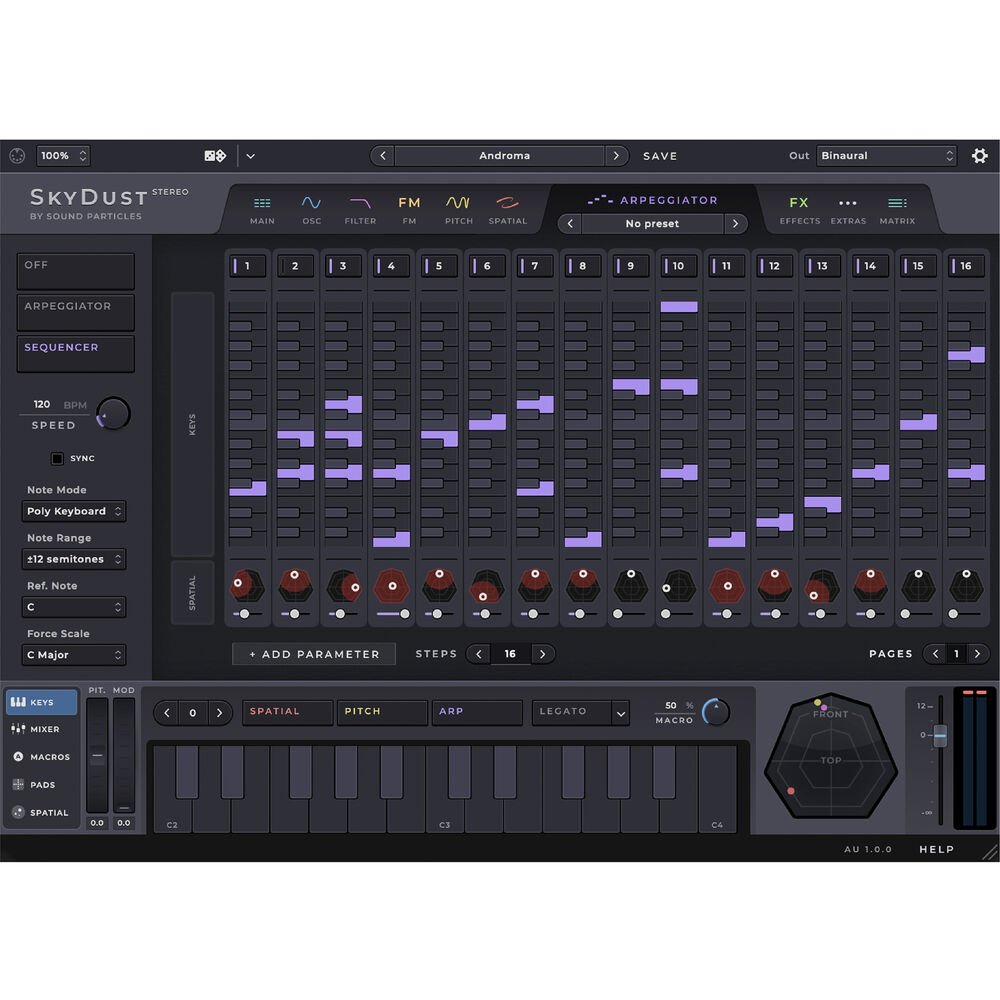Image resolution: width=1000 pixels, height=1000 pixels.
Task: Toggle the ARP button above keyboard
Action: pos(477,712)
